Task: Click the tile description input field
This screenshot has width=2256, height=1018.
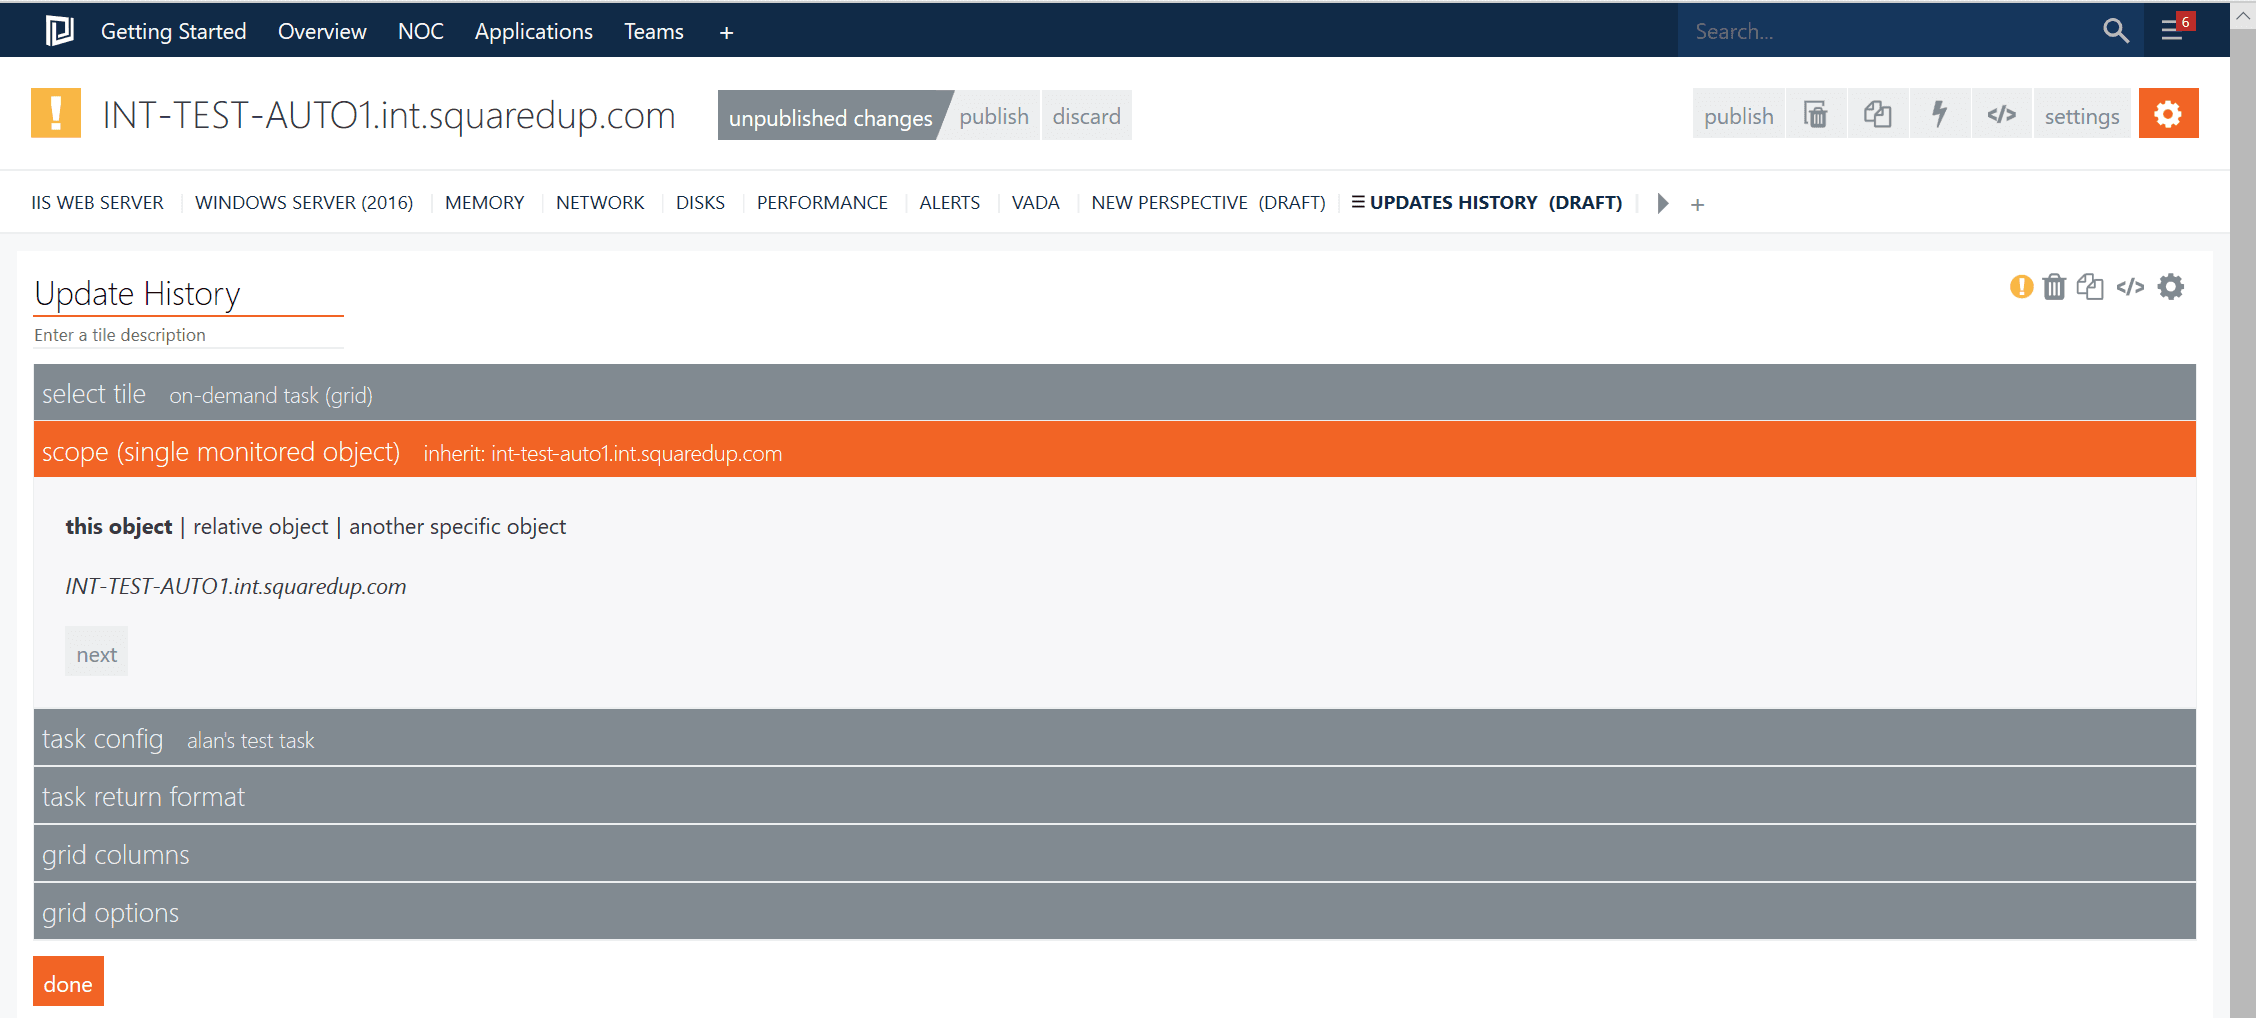Action: 188,336
